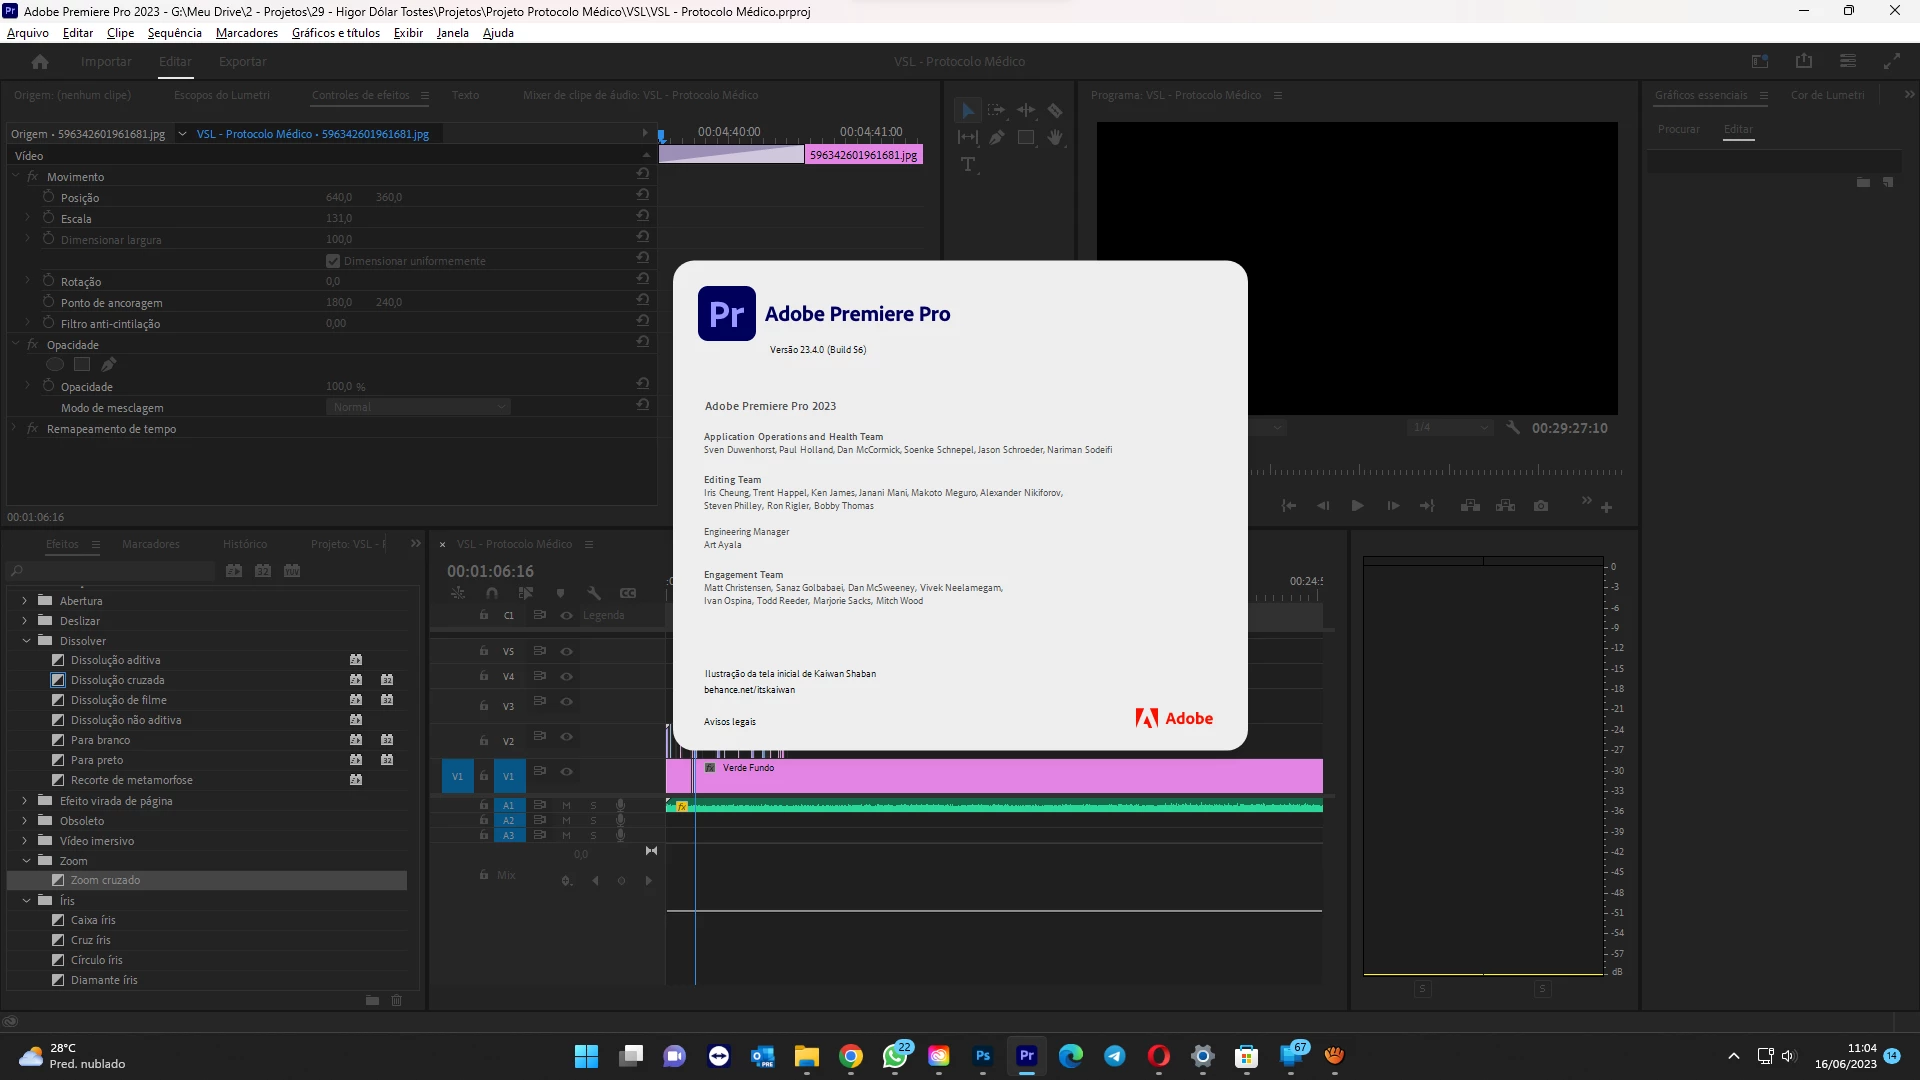This screenshot has height=1080, width=1920.
Task: Open the Modo de mesclagem dropdown
Action: (x=418, y=407)
